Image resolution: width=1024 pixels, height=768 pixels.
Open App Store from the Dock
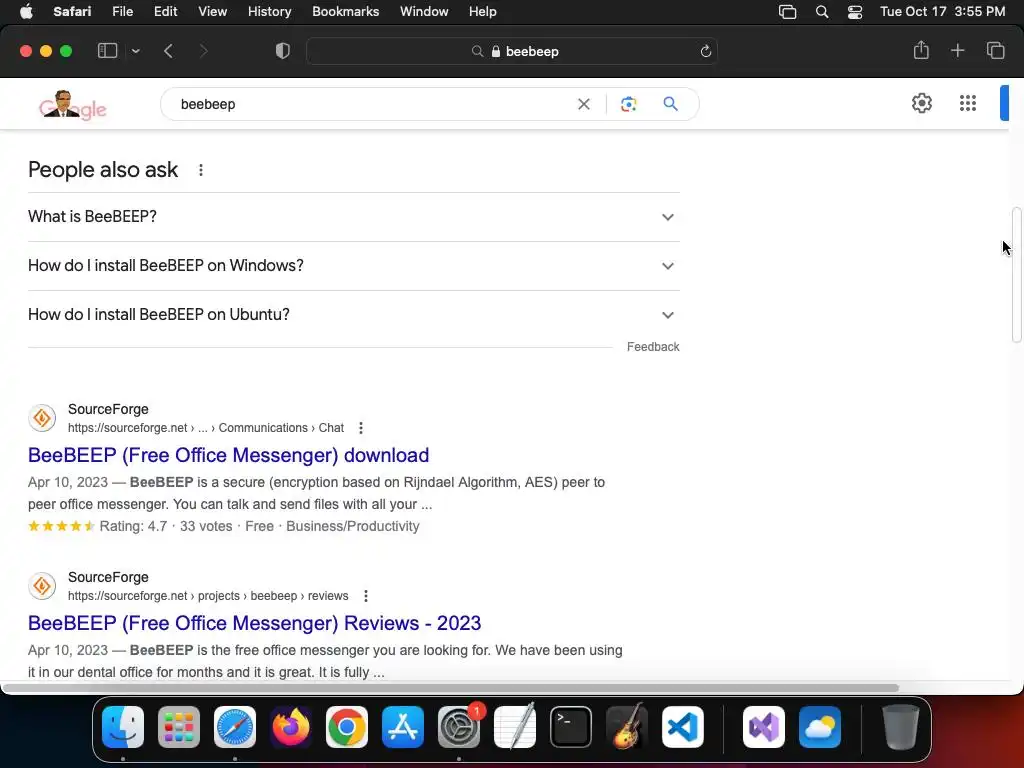403,727
